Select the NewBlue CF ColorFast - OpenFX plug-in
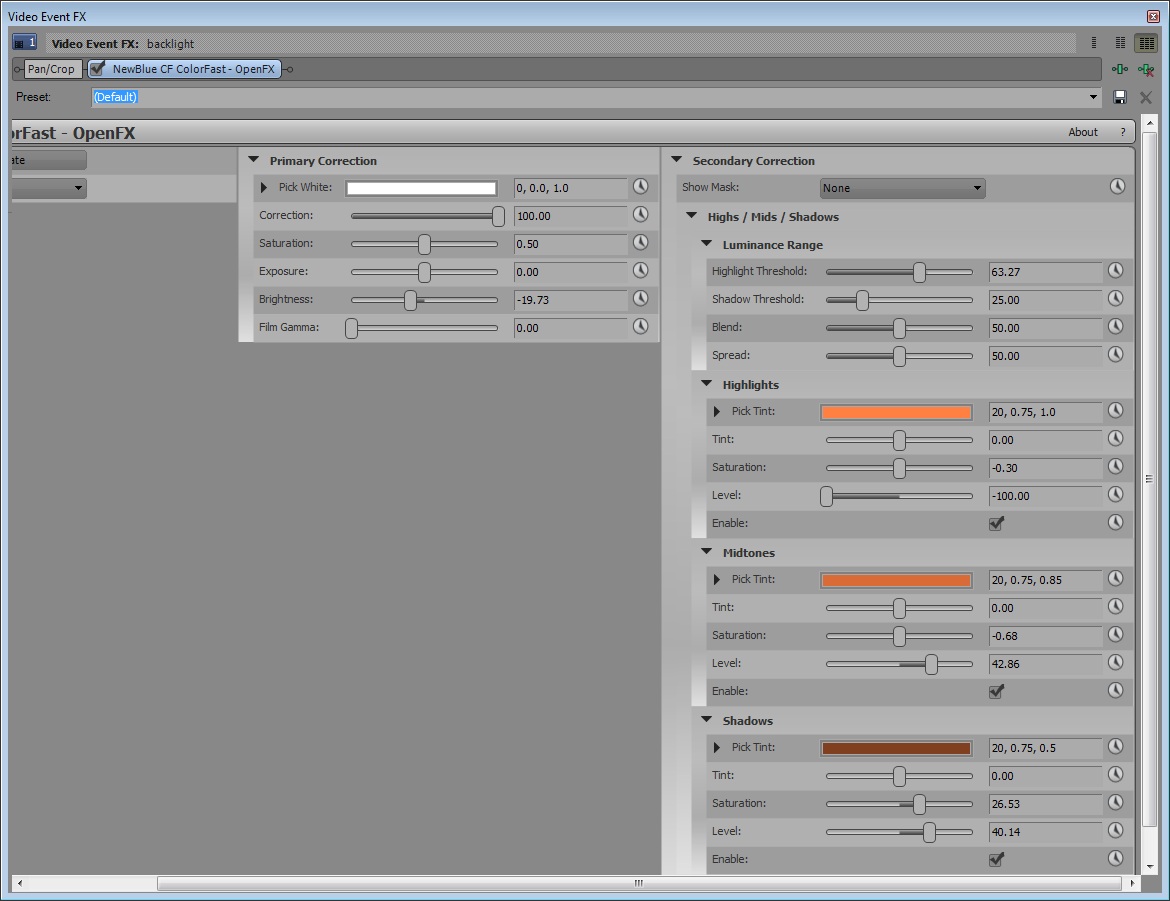The height and width of the screenshot is (901, 1170). tap(194, 69)
